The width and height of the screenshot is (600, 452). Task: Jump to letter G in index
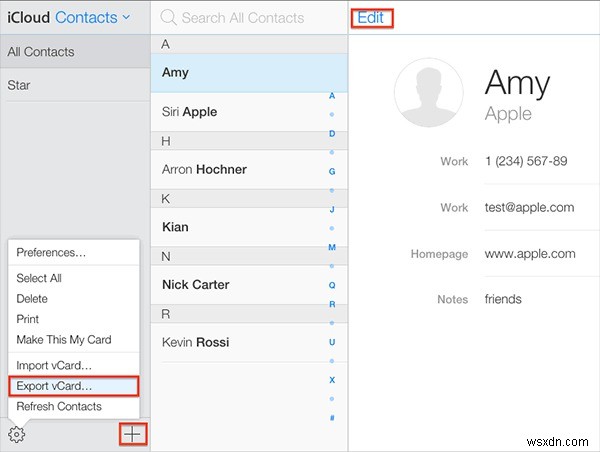coord(332,171)
